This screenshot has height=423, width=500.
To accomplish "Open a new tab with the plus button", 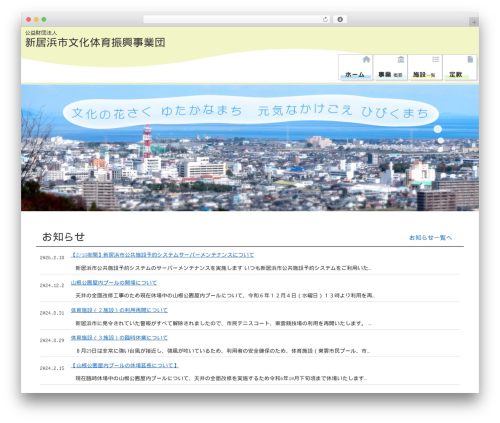I will [474, 22].
